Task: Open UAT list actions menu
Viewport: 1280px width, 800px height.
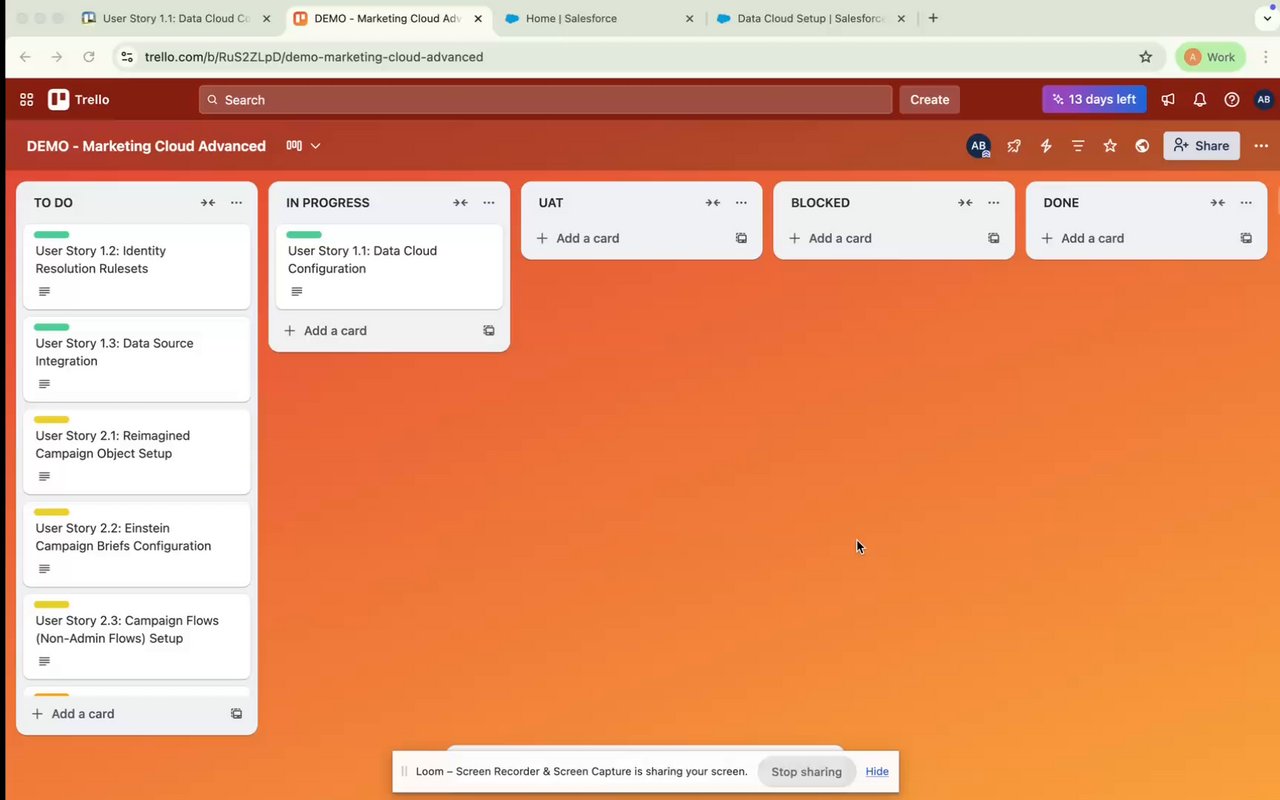Action: (x=741, y=203)
